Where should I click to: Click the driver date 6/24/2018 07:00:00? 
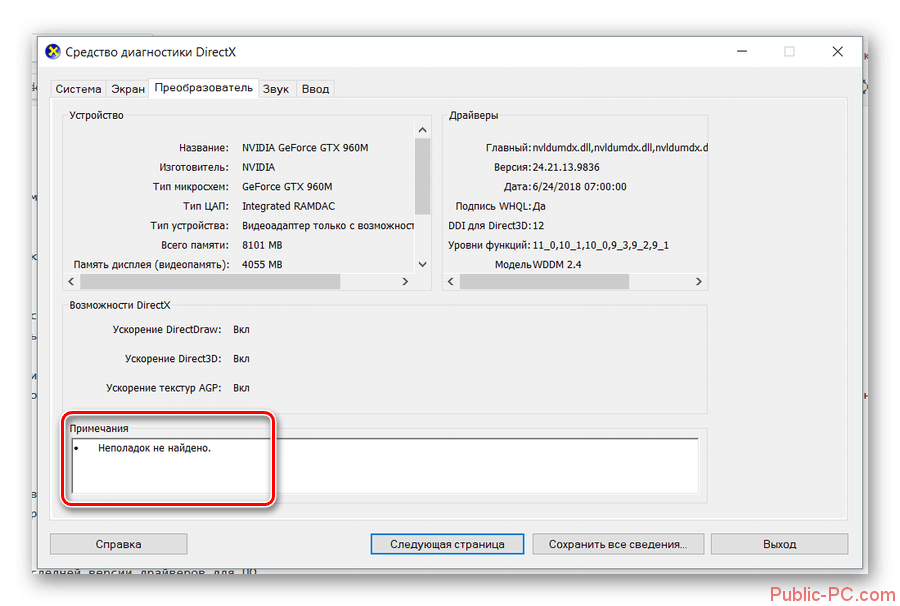pos(579,187)
